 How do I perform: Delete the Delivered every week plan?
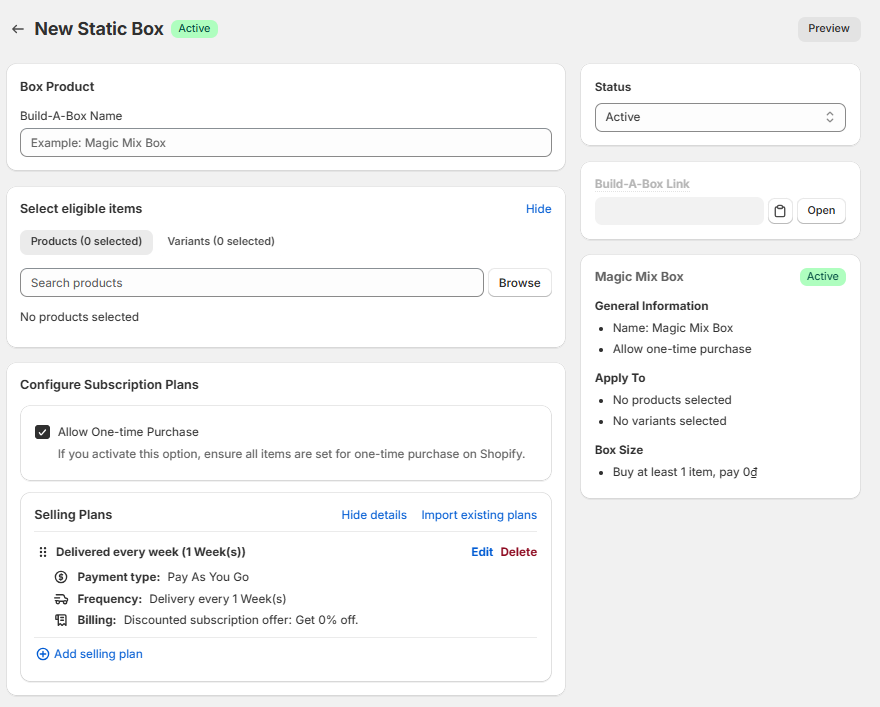pyautogui.click(x=519, y=552)
